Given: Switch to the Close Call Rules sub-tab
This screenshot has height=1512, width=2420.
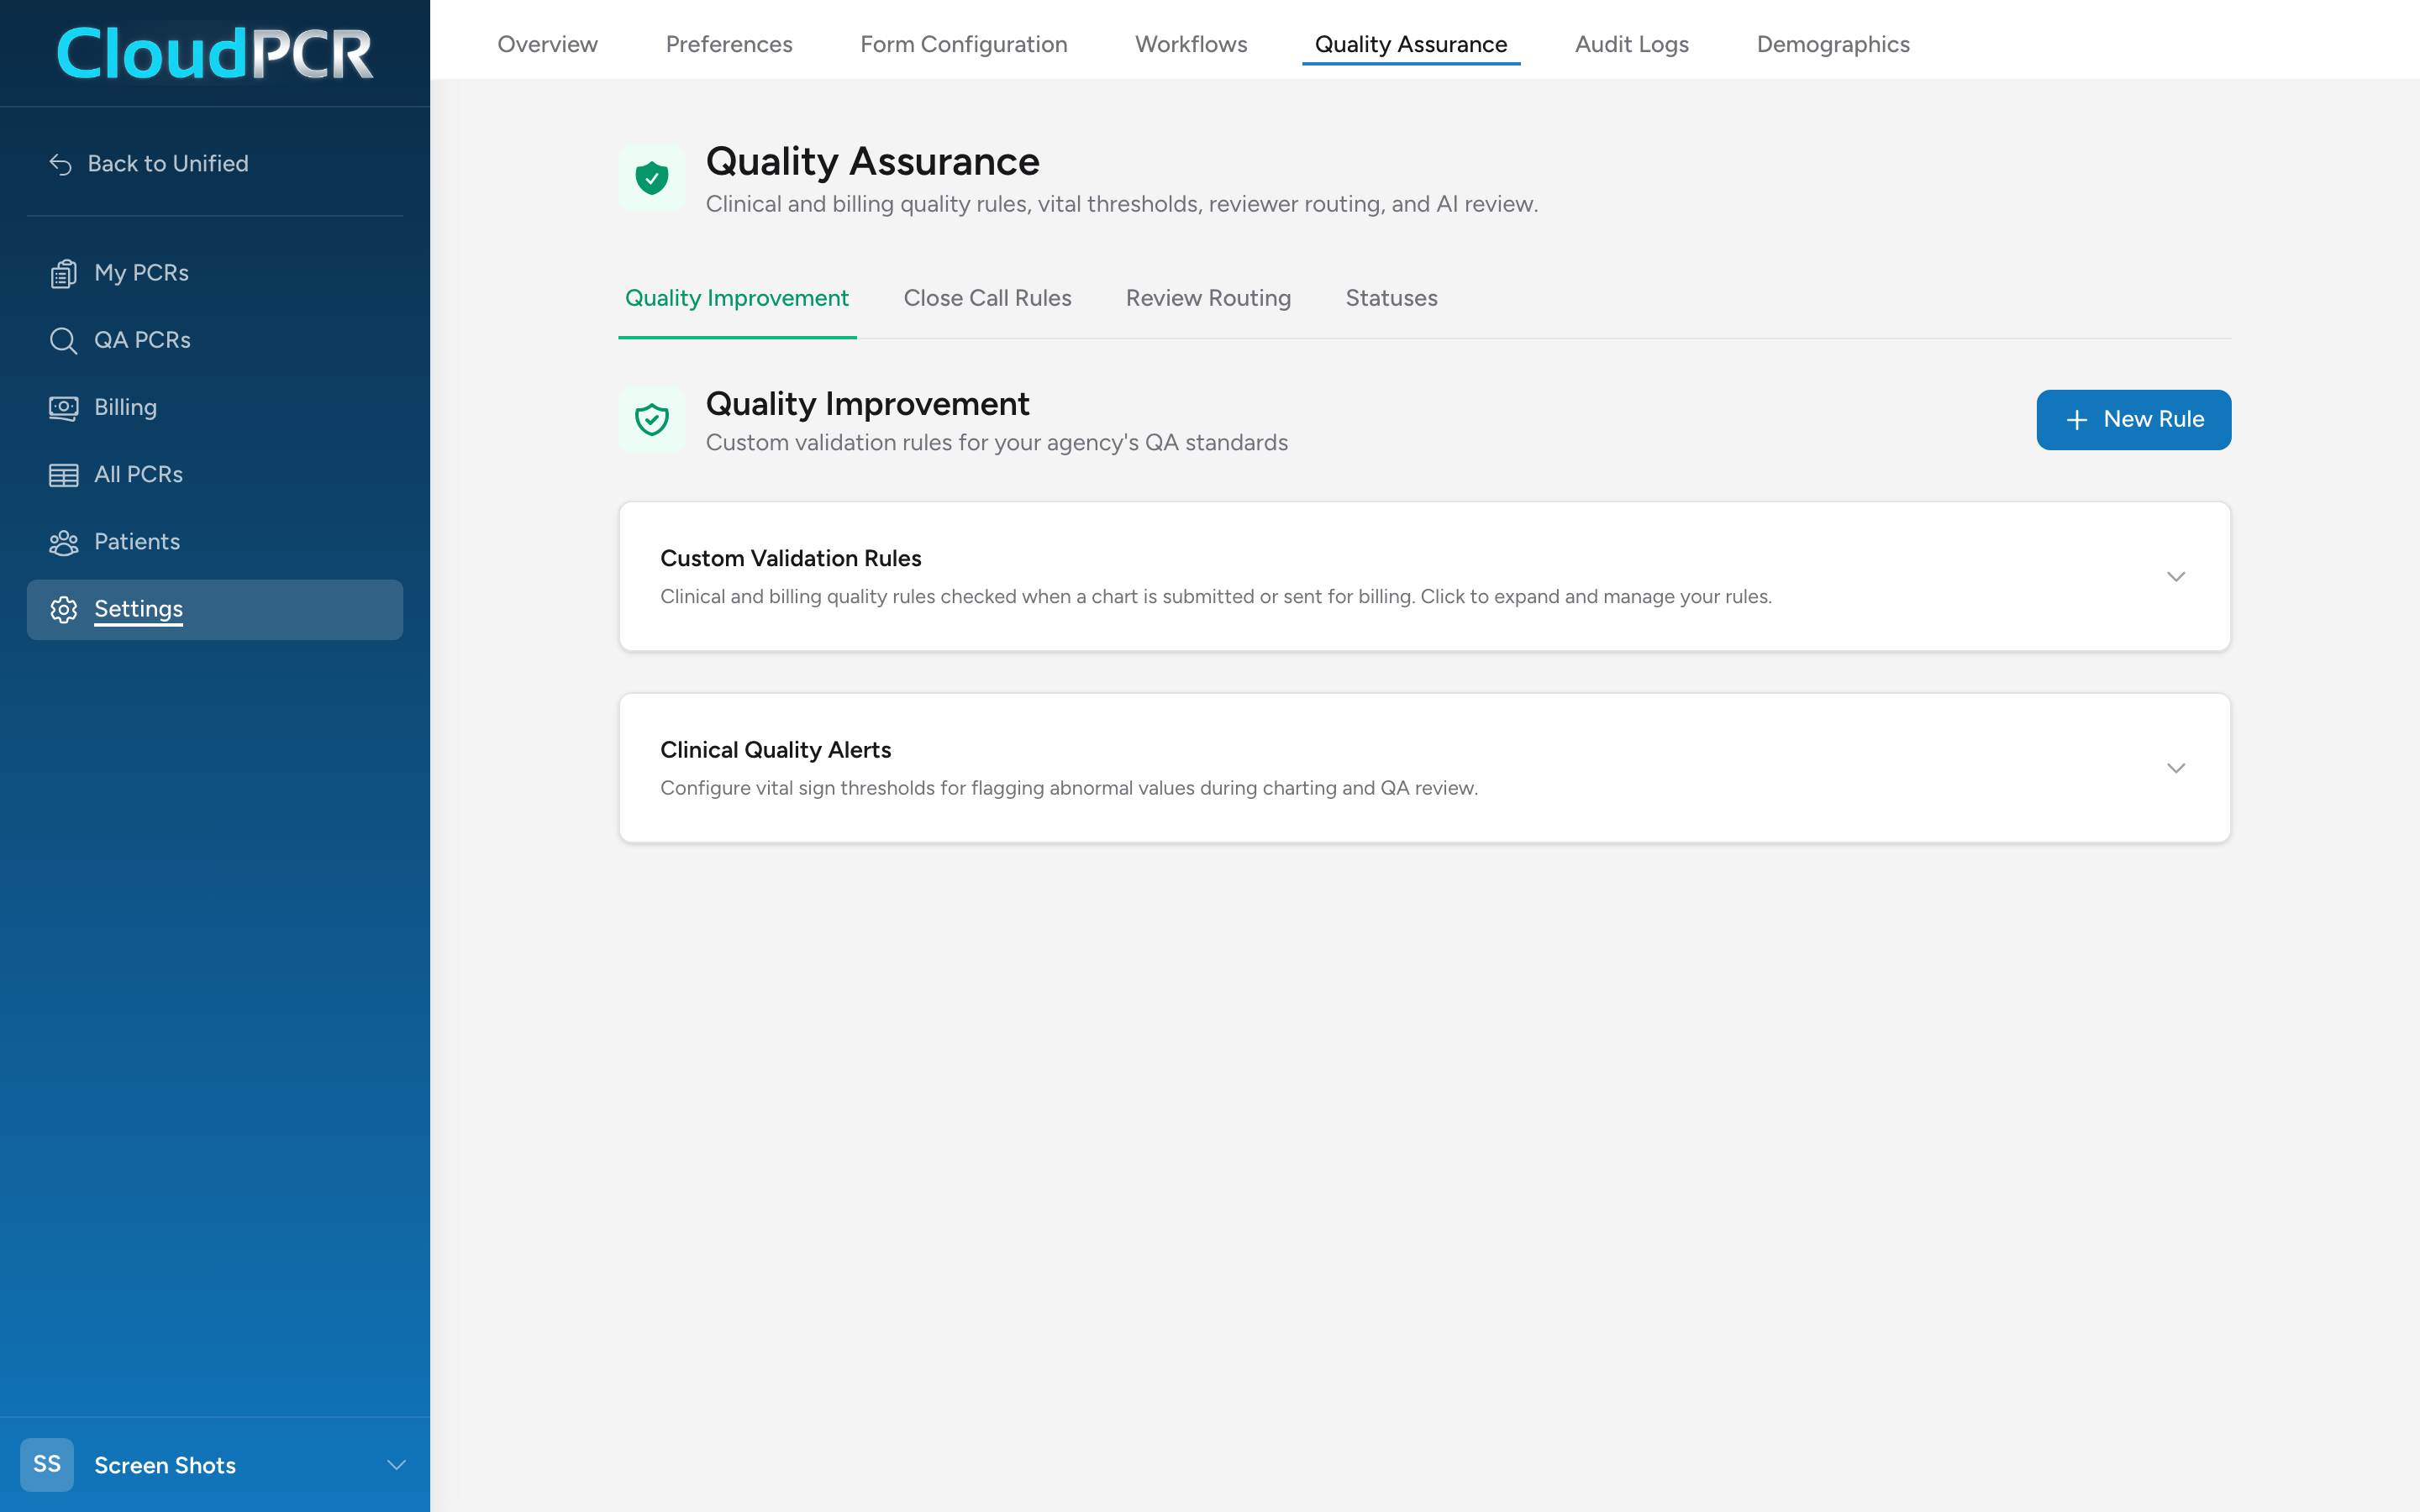Looking at the screenshot, I should pos(987,298).
